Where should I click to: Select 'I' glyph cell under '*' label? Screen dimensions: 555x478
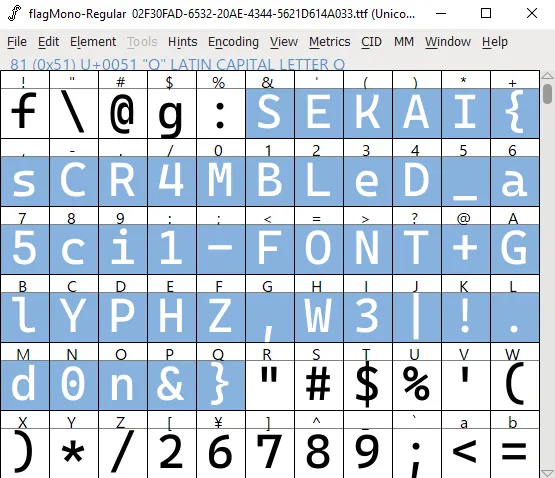[466, 113]
